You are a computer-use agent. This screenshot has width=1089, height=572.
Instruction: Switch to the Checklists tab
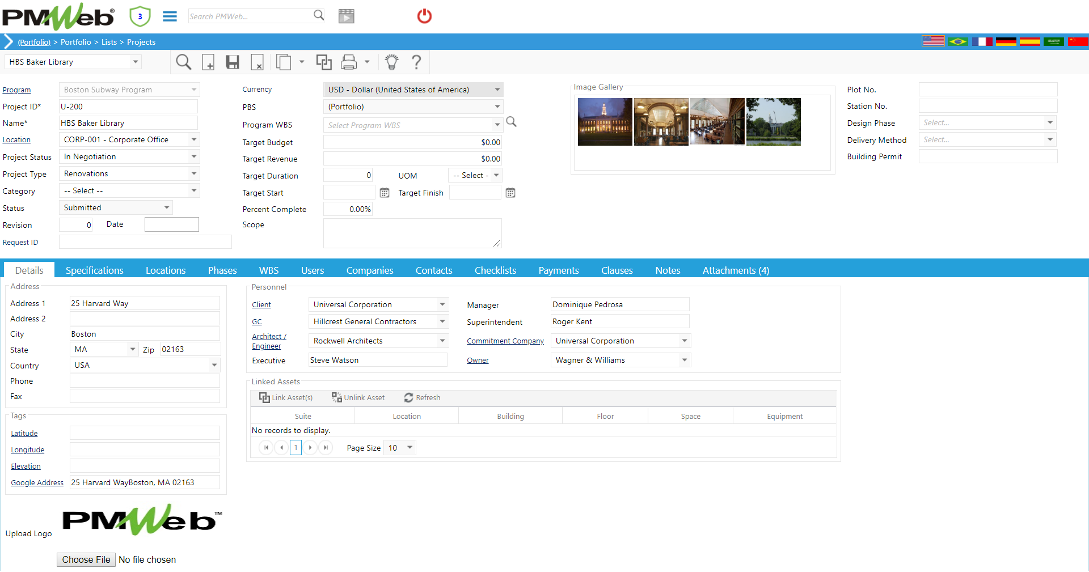tap(495, 271)
